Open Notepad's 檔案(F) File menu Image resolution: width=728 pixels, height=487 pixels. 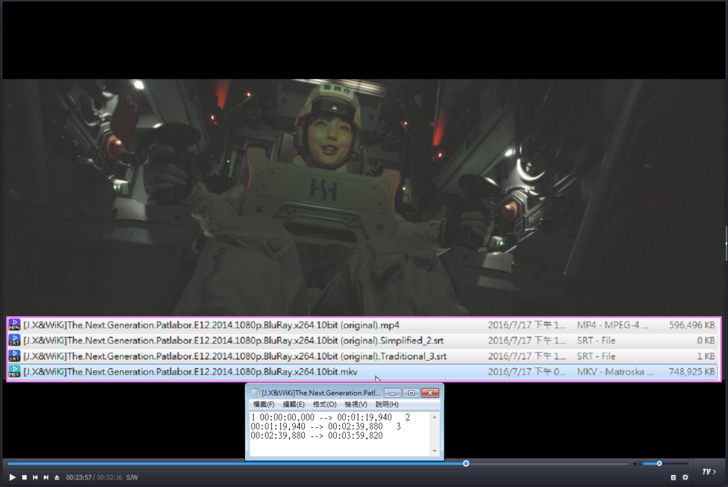(x=264, y=405)
